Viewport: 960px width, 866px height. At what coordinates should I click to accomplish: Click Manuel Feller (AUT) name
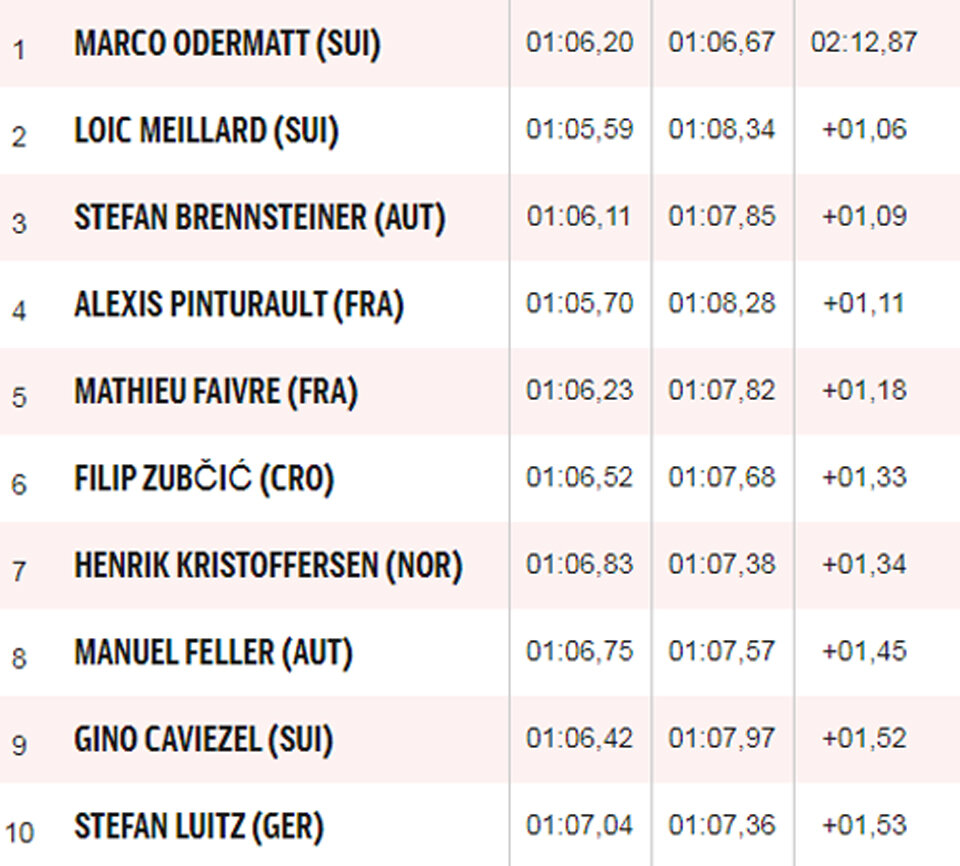[214, 653]
